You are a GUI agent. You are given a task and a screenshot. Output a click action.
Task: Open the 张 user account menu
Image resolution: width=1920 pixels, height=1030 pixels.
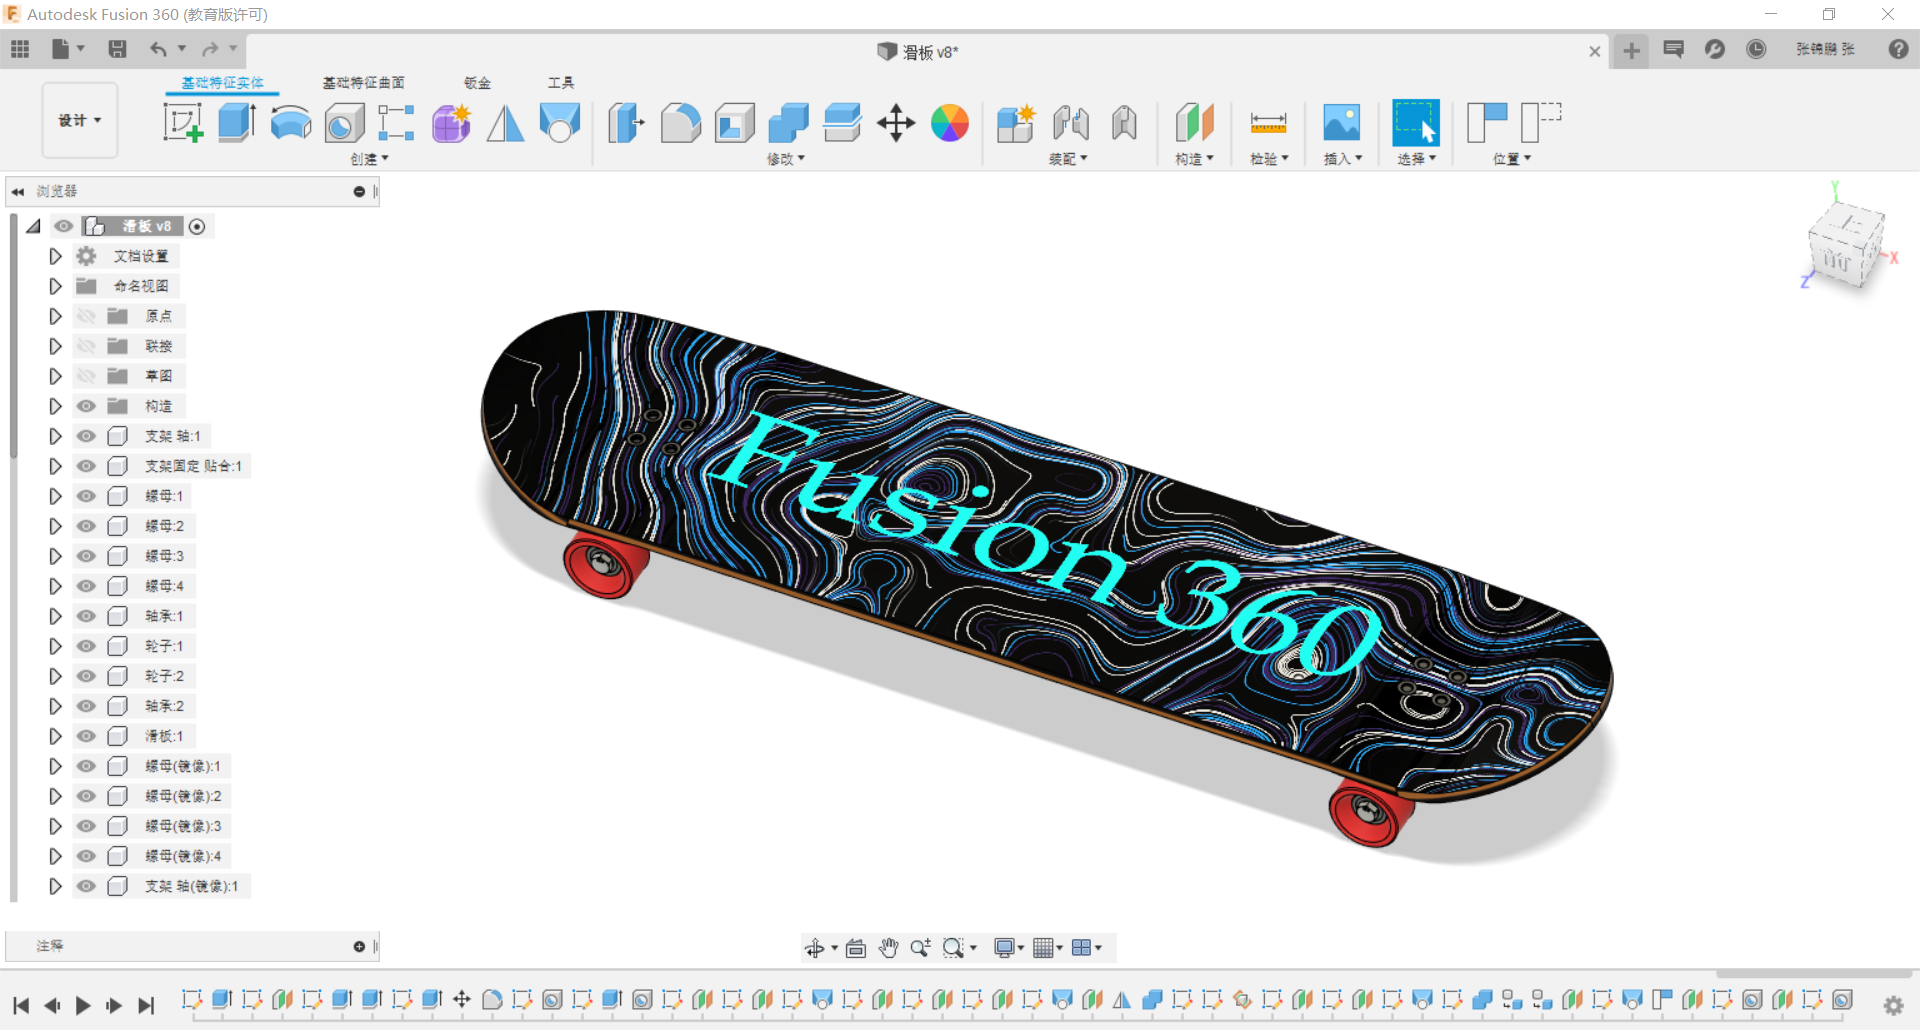[x=1825, y=49]
